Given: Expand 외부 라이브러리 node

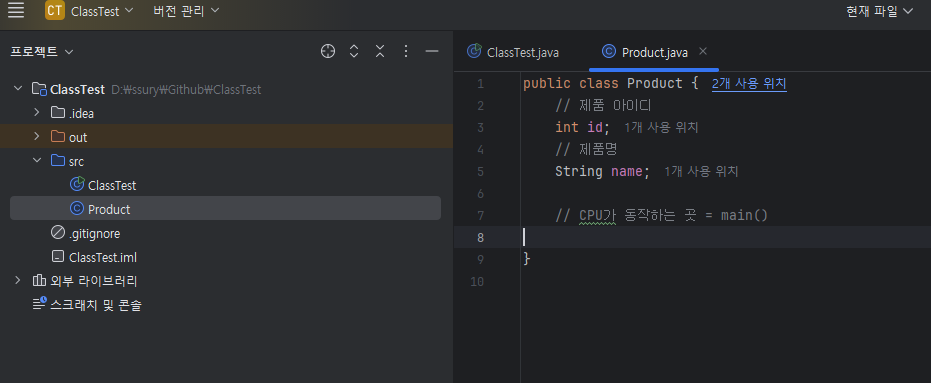Looking at the screenshot, I should [17, 280].
